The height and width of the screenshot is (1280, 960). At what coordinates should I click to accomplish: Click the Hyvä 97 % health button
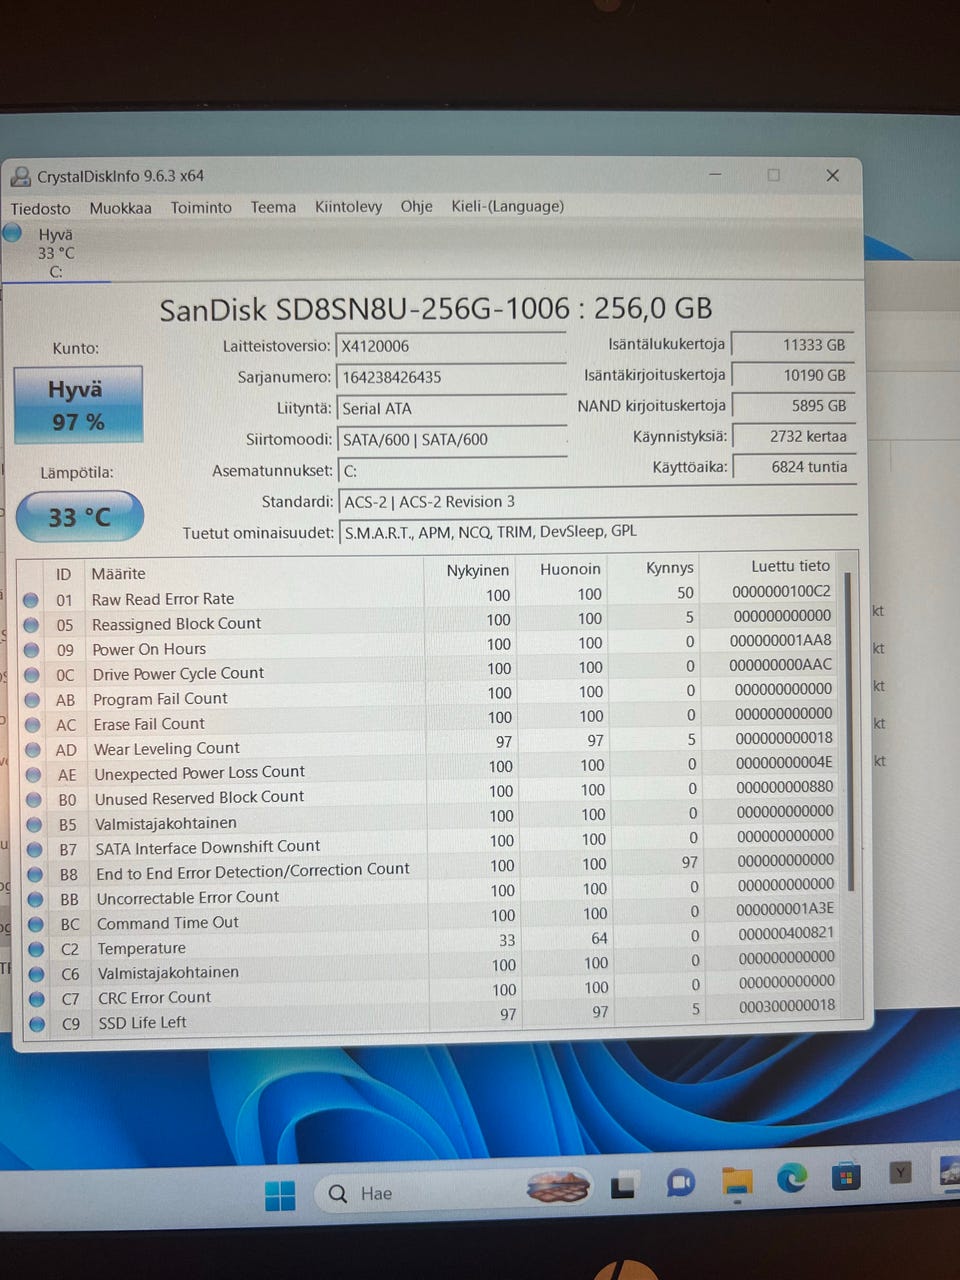pos(78,405)
